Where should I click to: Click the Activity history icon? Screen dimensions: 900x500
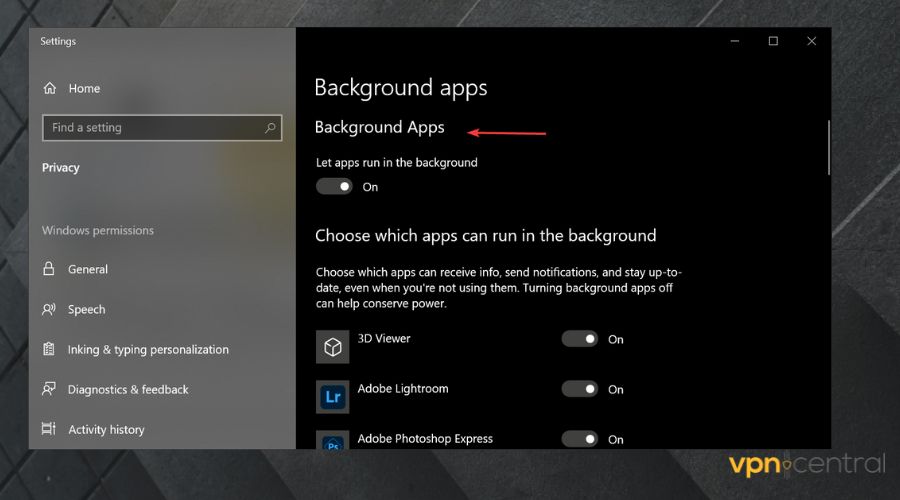(49, 429)
